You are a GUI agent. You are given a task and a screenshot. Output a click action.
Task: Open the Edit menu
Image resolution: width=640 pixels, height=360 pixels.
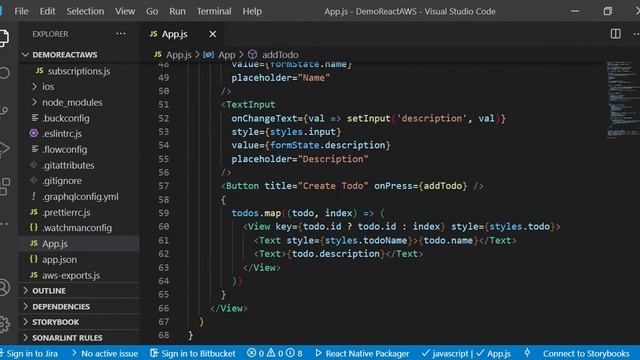(x=47, y=11)
